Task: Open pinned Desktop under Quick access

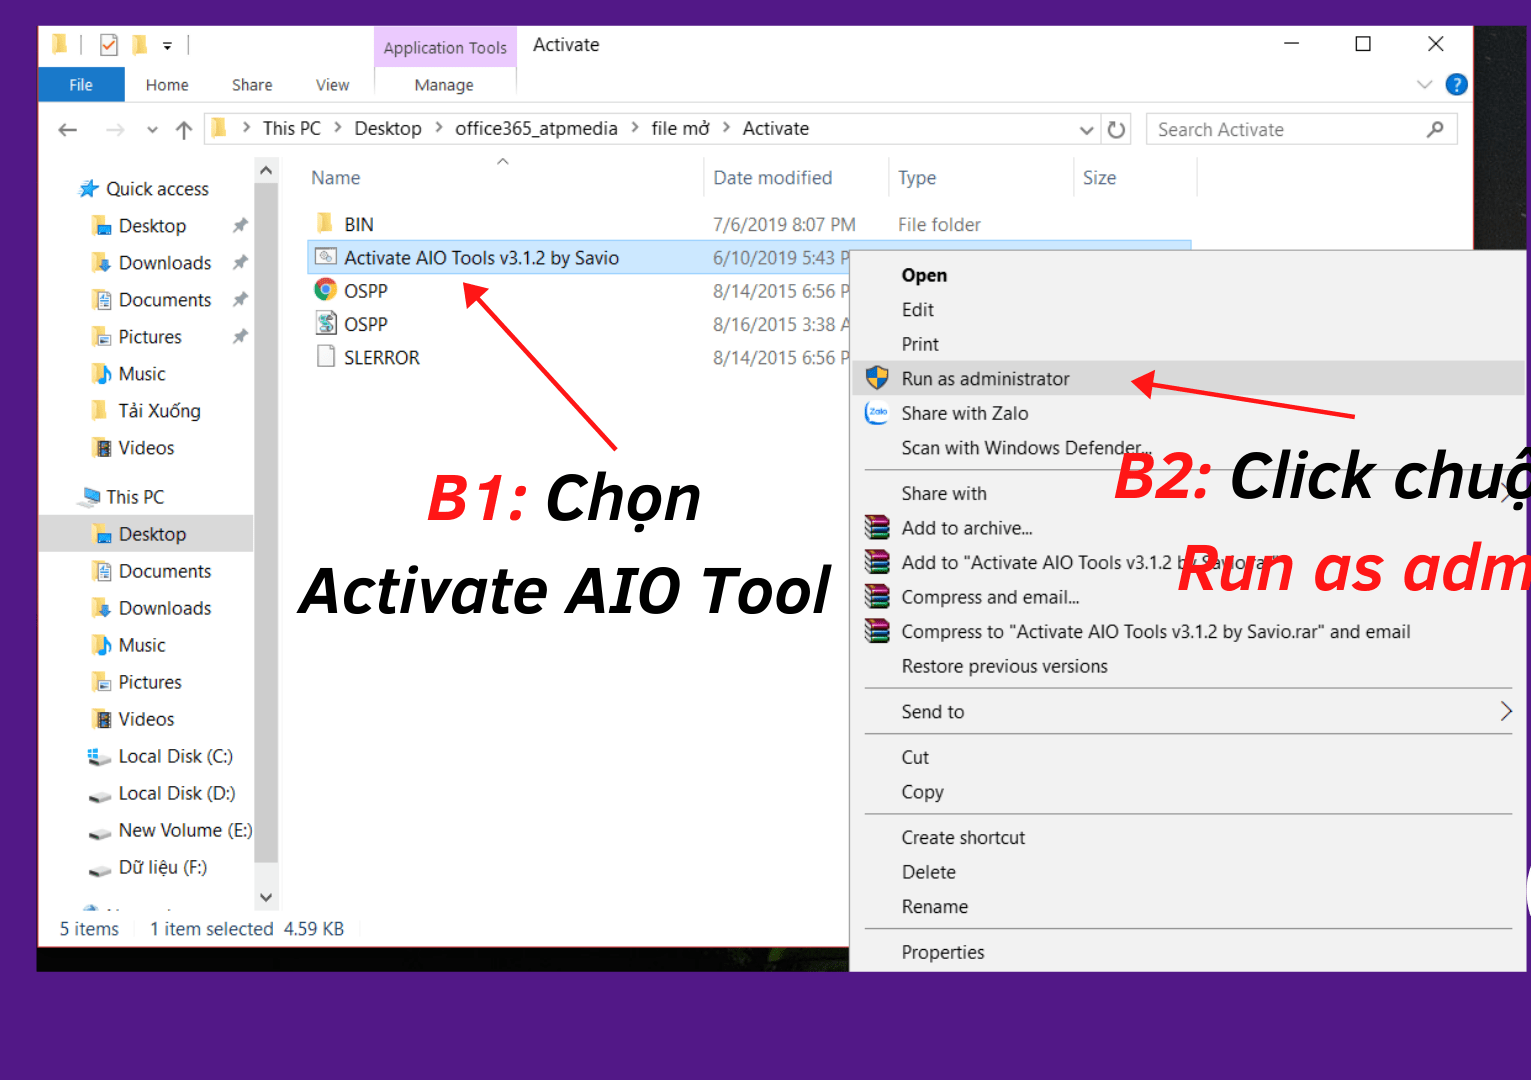Action: coord(152,226)
